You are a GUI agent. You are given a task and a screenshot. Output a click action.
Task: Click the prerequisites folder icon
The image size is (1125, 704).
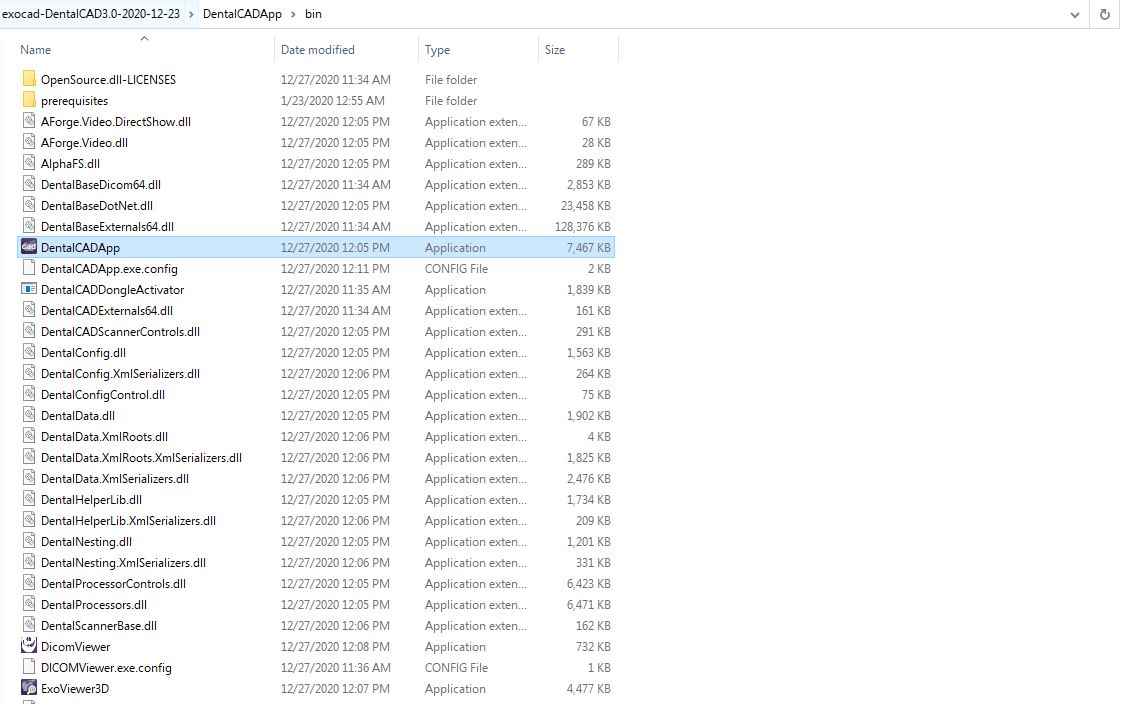pos(29,100)
